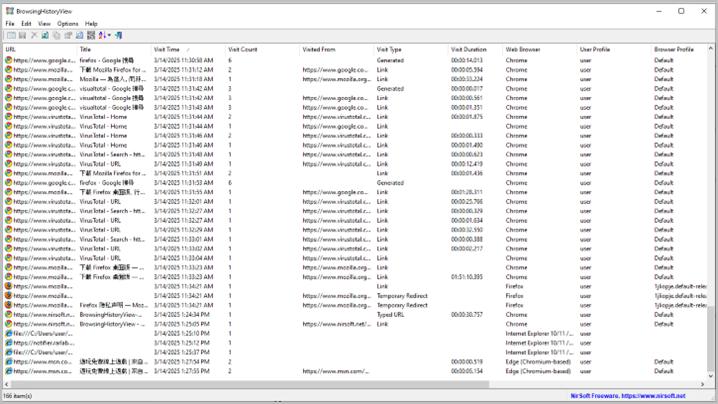
Task: Click the Refresh toolbar icon
Action: [45, 35]
